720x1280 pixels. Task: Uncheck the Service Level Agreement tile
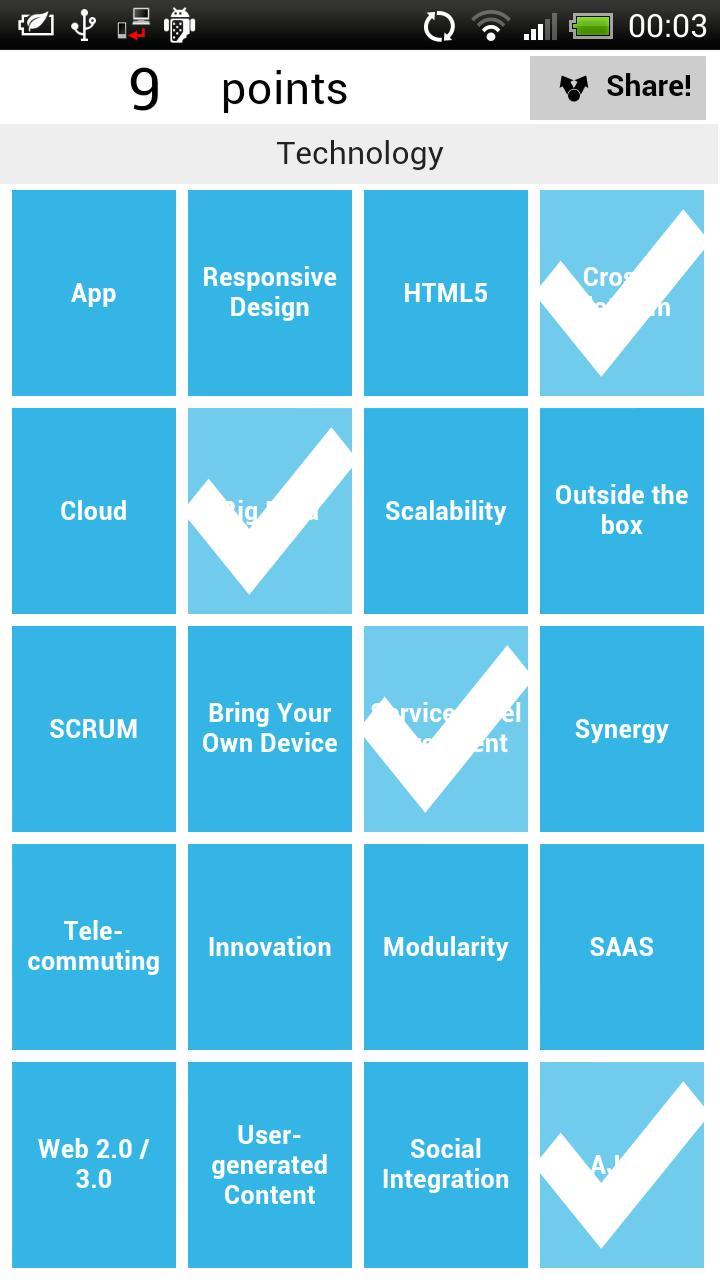445,729
